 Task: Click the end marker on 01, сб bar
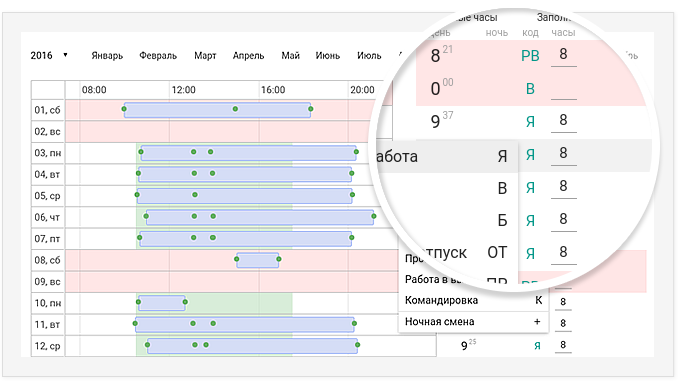[x=310, y=109]
